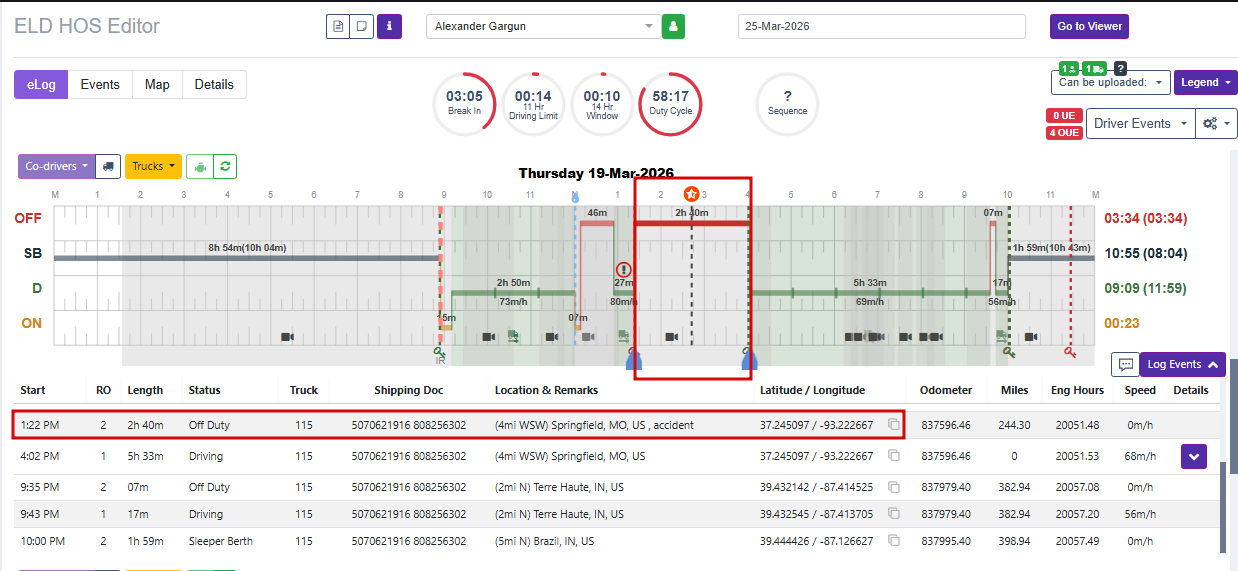Click the red exclamation violation marker
The height and width of the screenshot is (571, 1238).
coord(624,269)
